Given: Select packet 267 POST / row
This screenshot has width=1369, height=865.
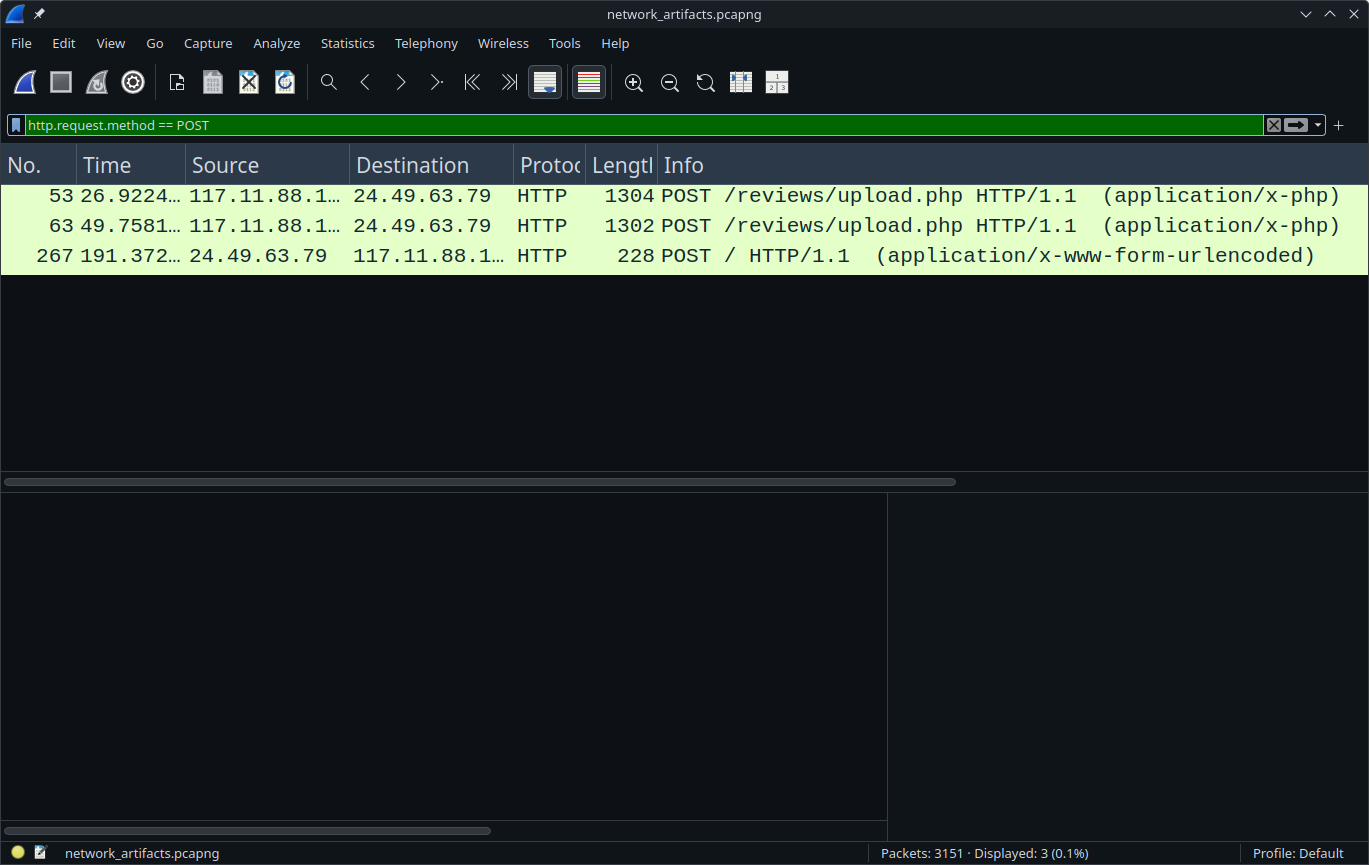Looking at the screenshot, I should coord(684,256).
